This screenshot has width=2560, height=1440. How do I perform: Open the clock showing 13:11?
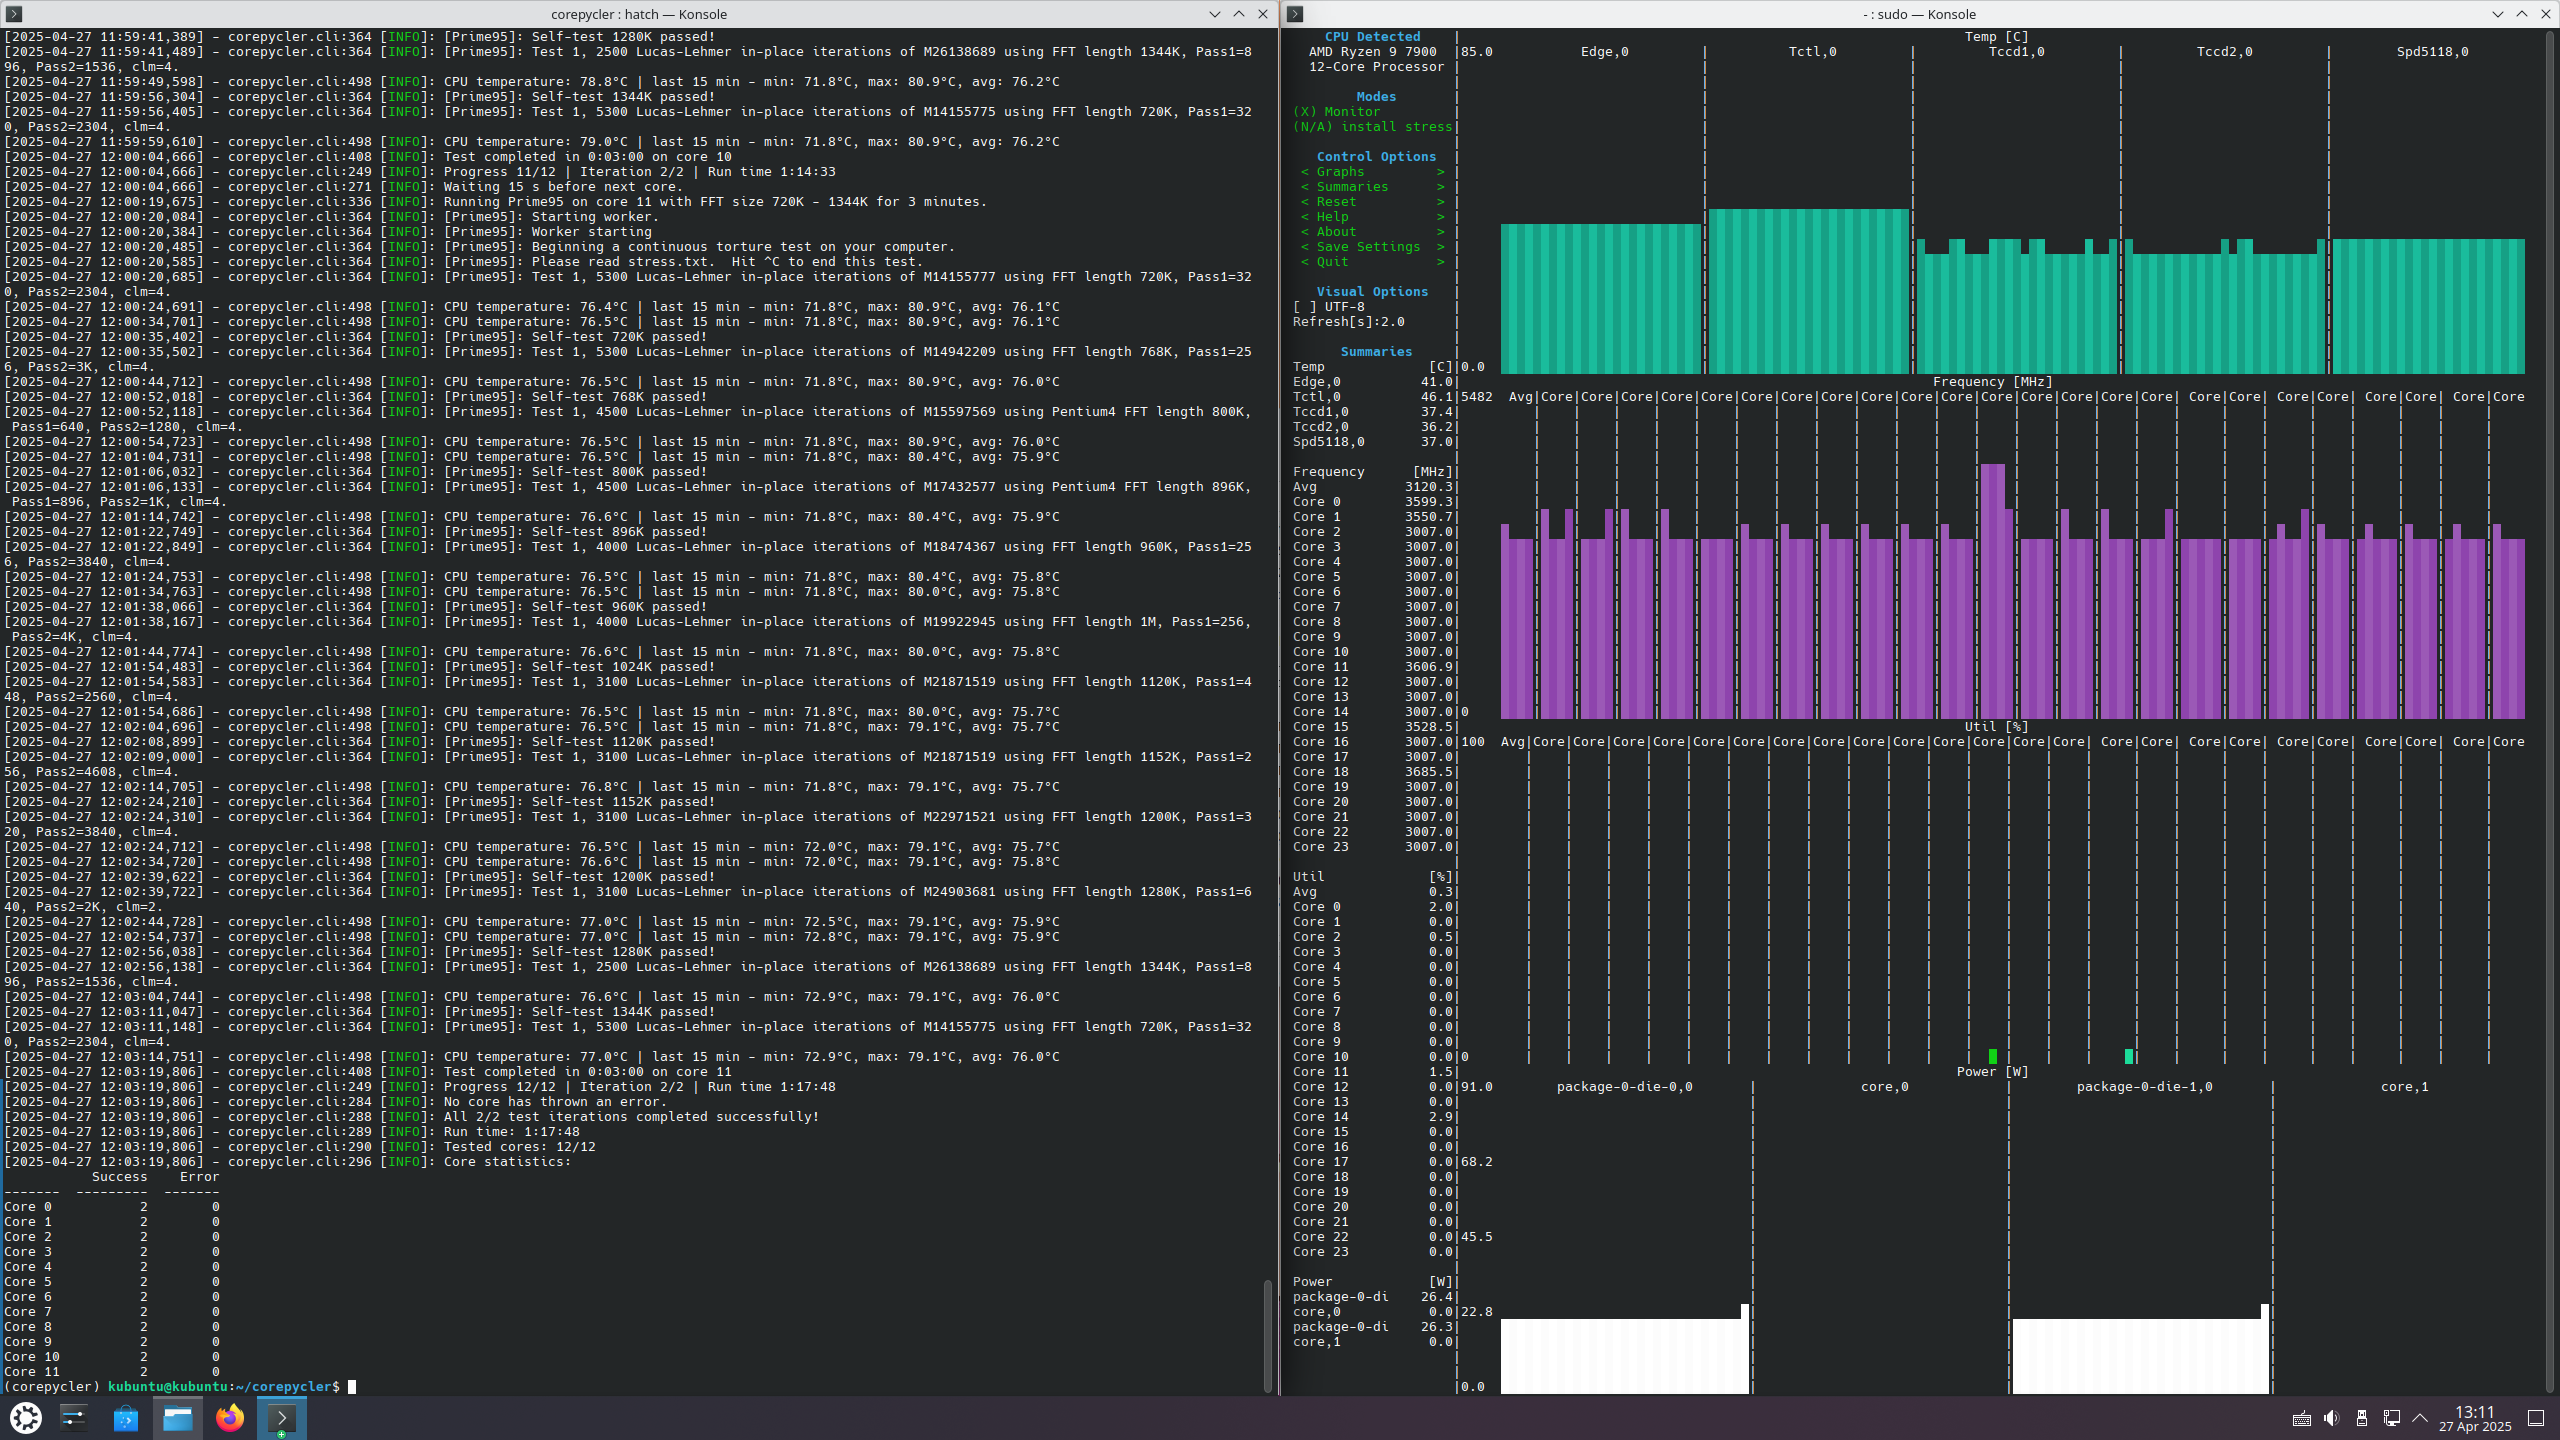[x=2475, y=1418]
